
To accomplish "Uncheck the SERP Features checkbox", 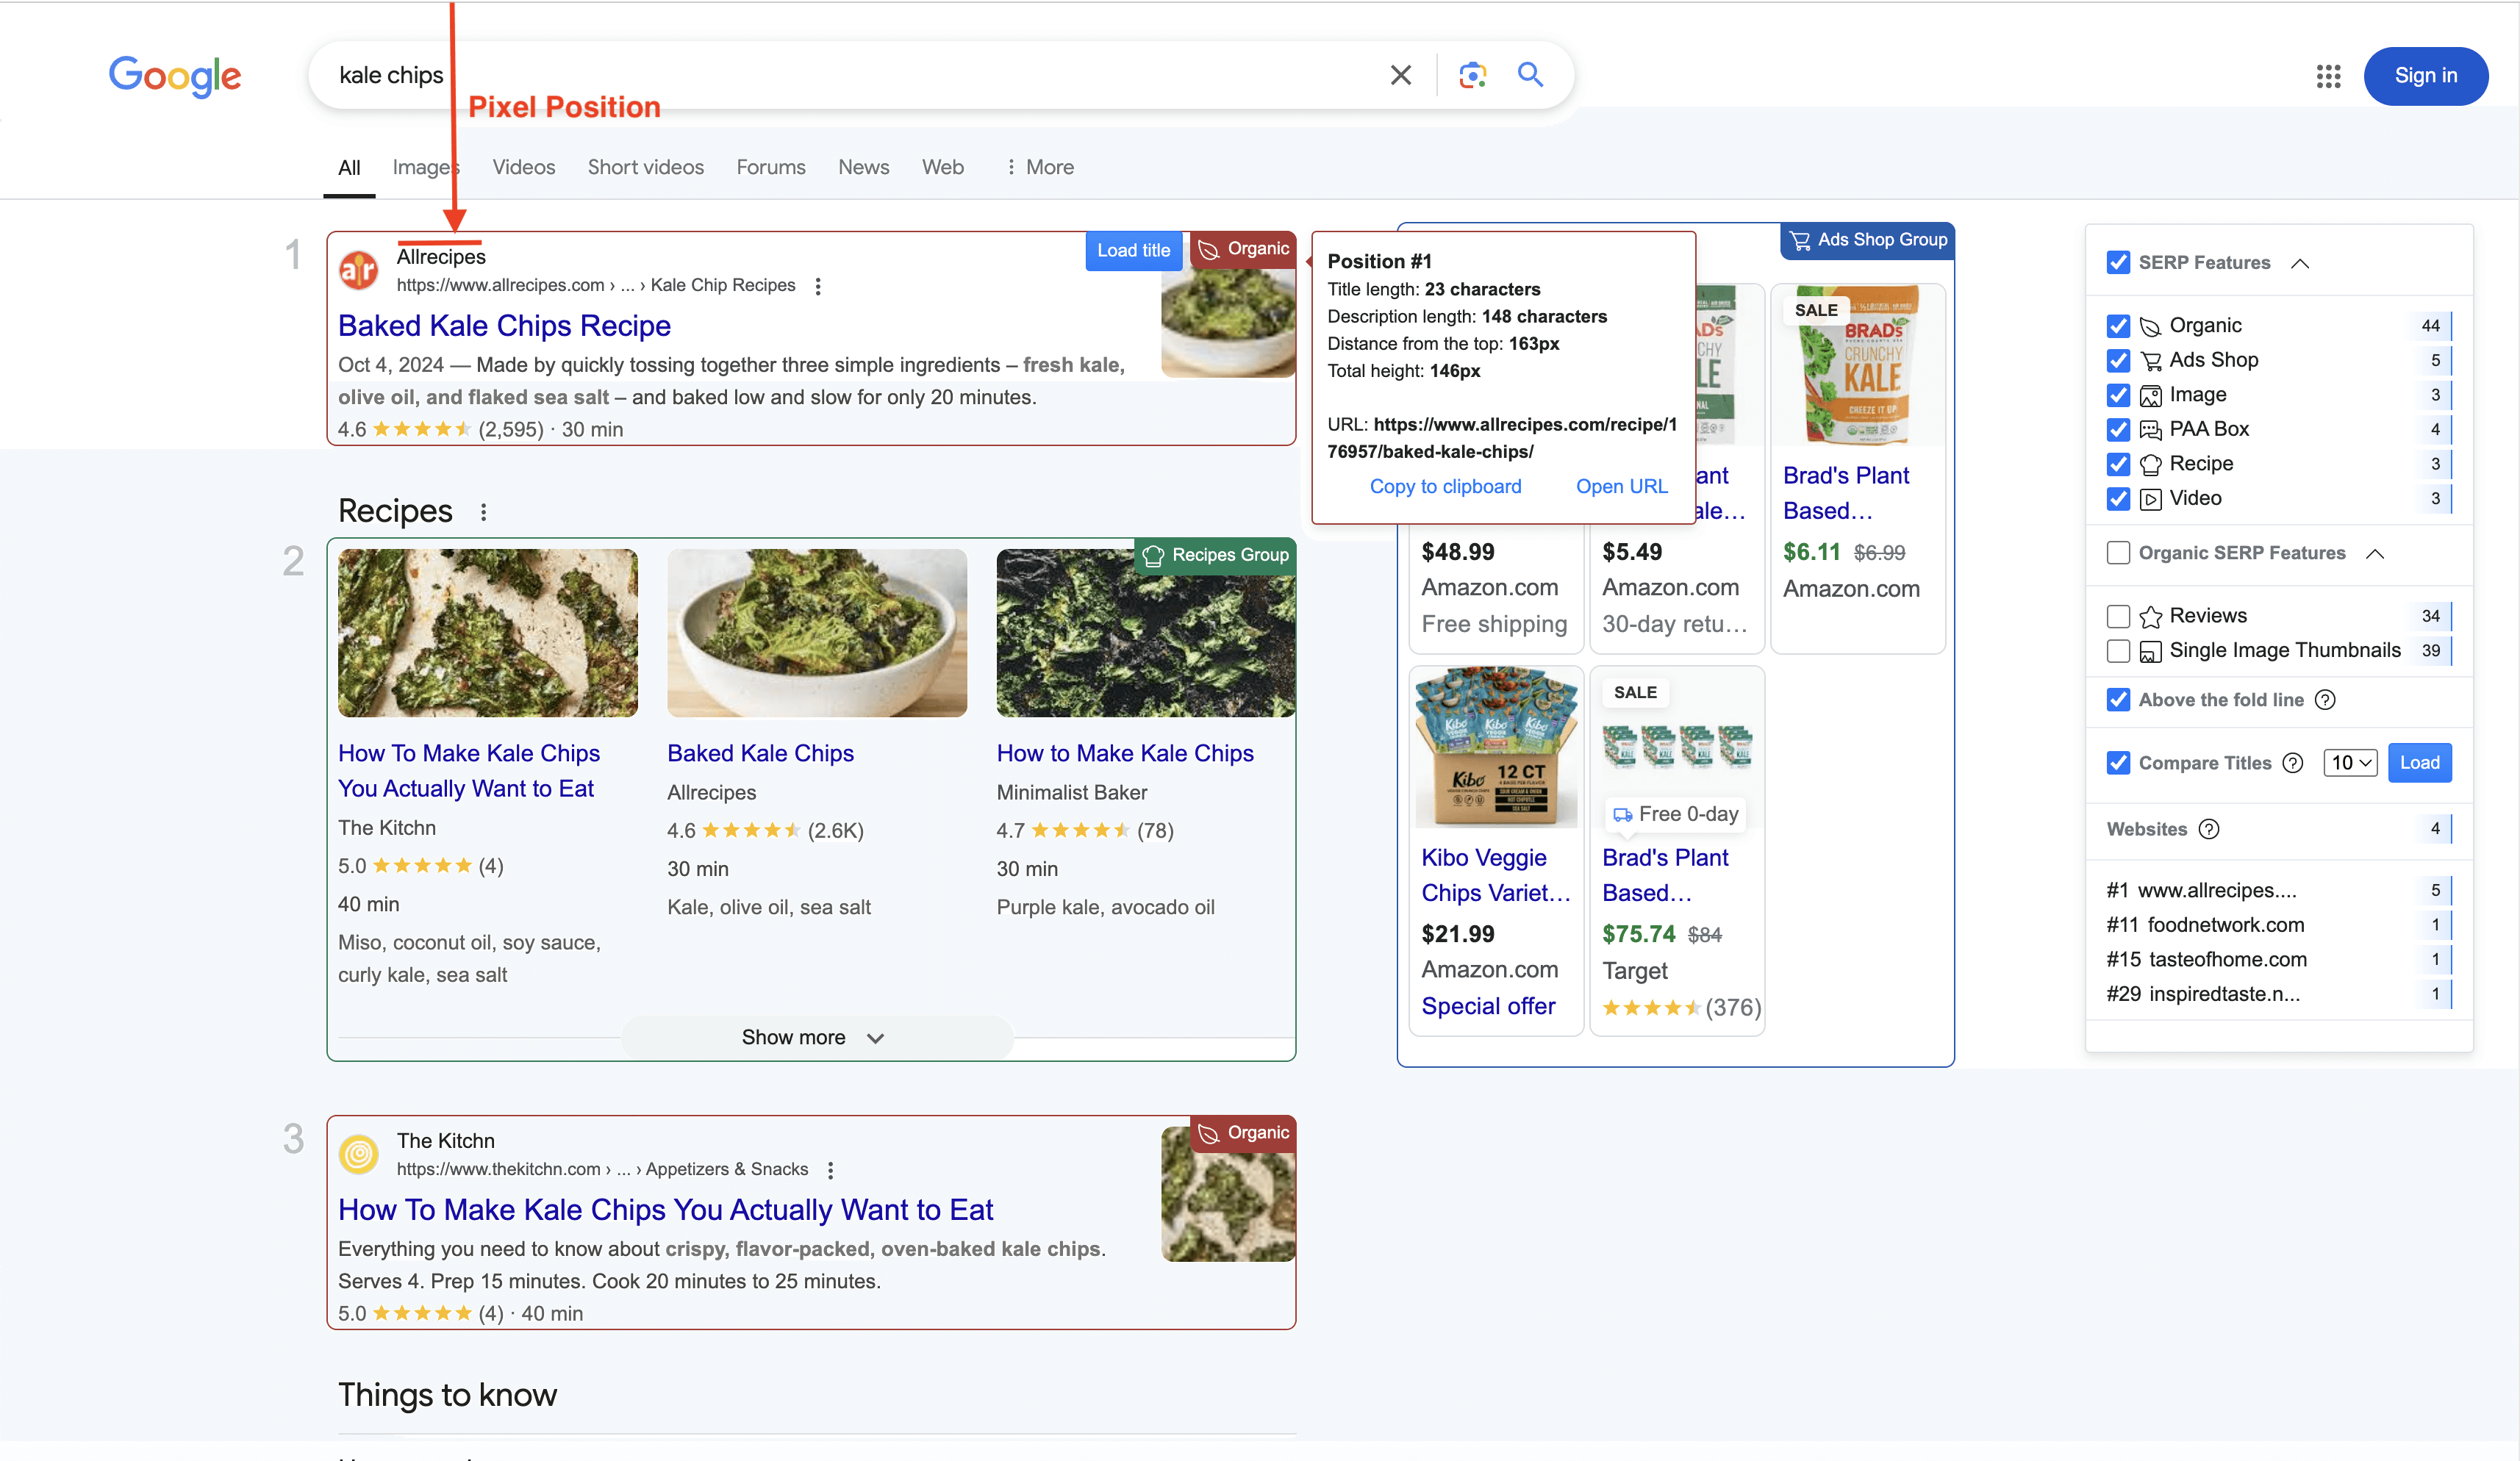I will tap(2118, 263).
